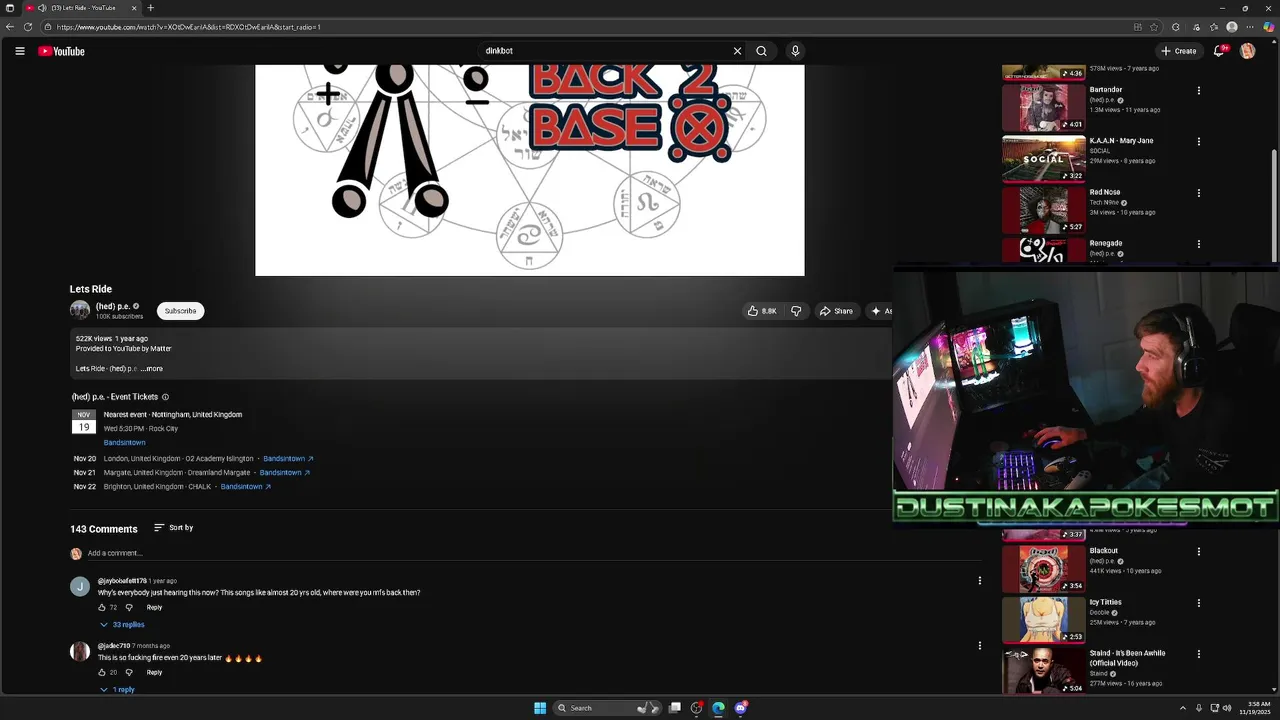Dislike @jadec710's comment

tap(128, 672)
